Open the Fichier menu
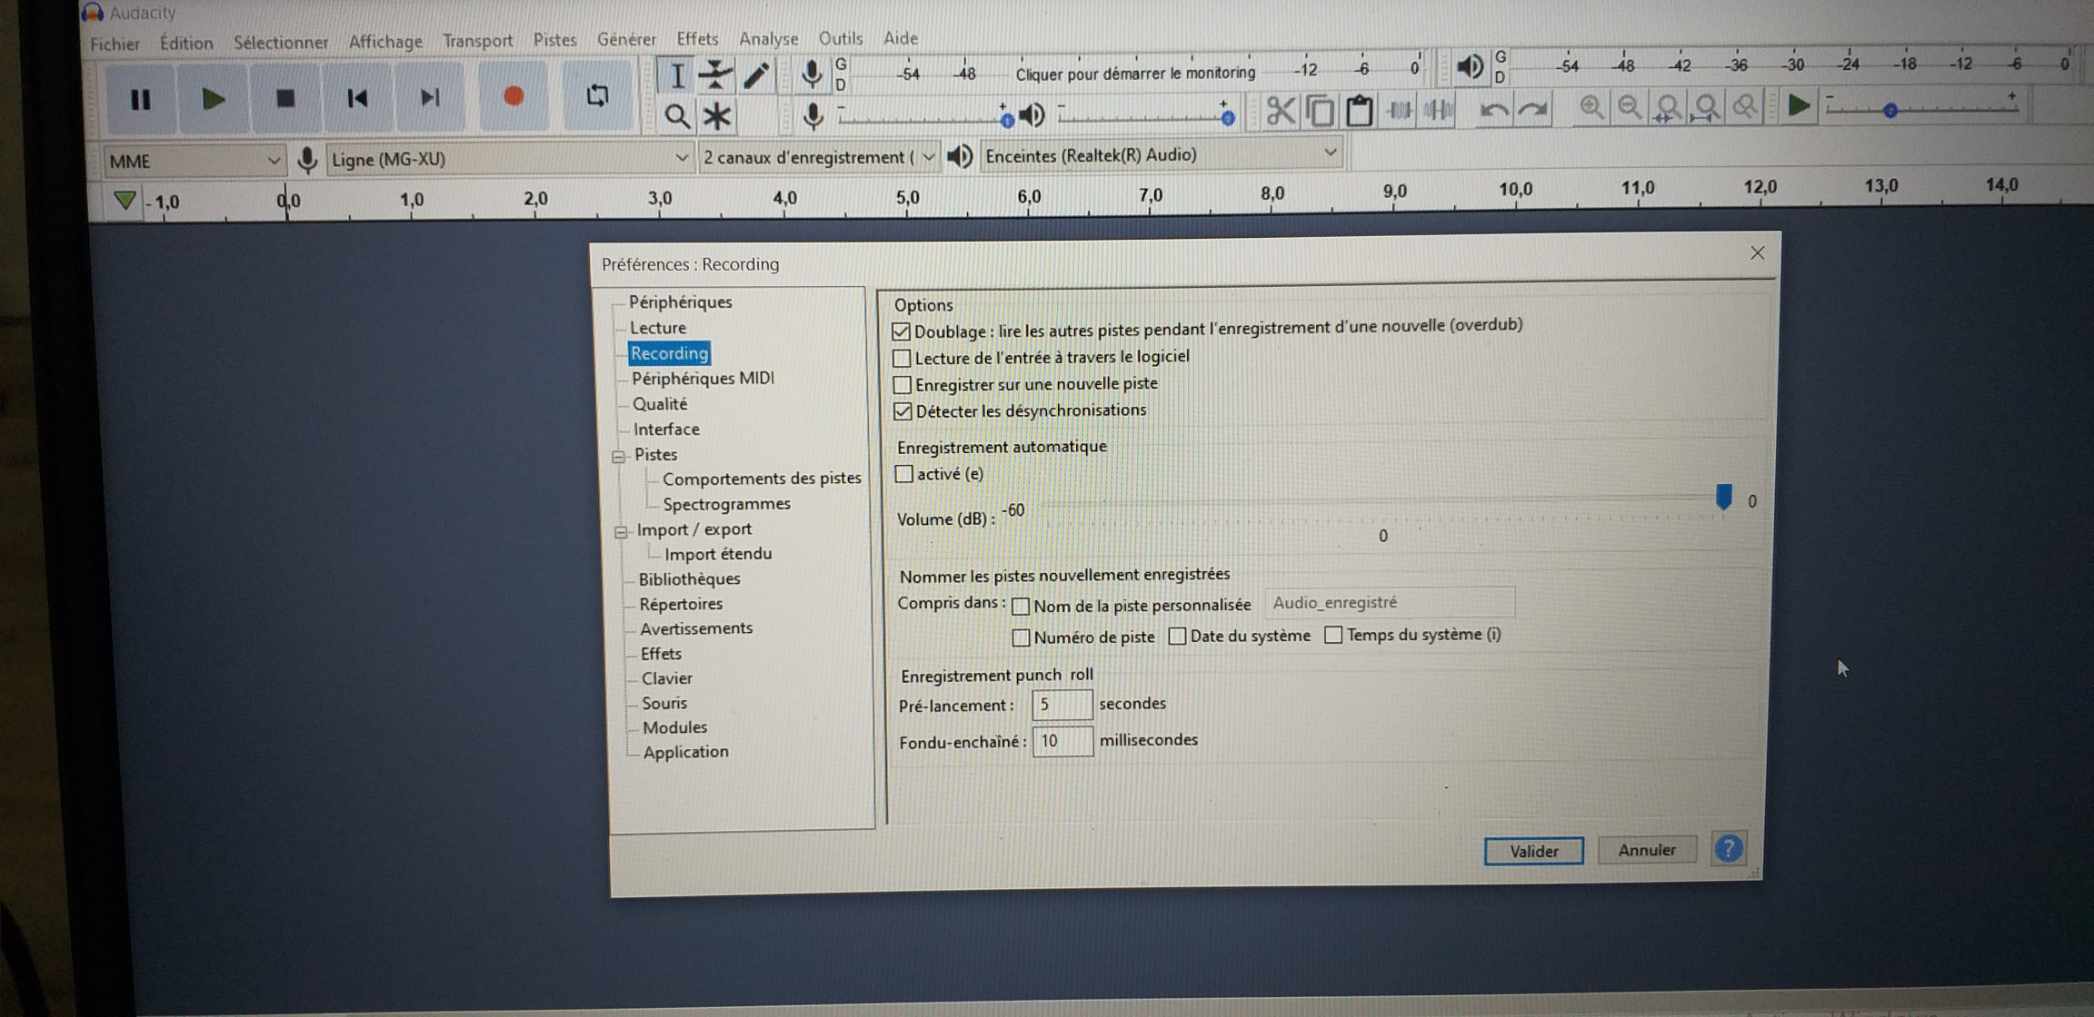The image size is (2094, 1017). [x=115, y=44]
